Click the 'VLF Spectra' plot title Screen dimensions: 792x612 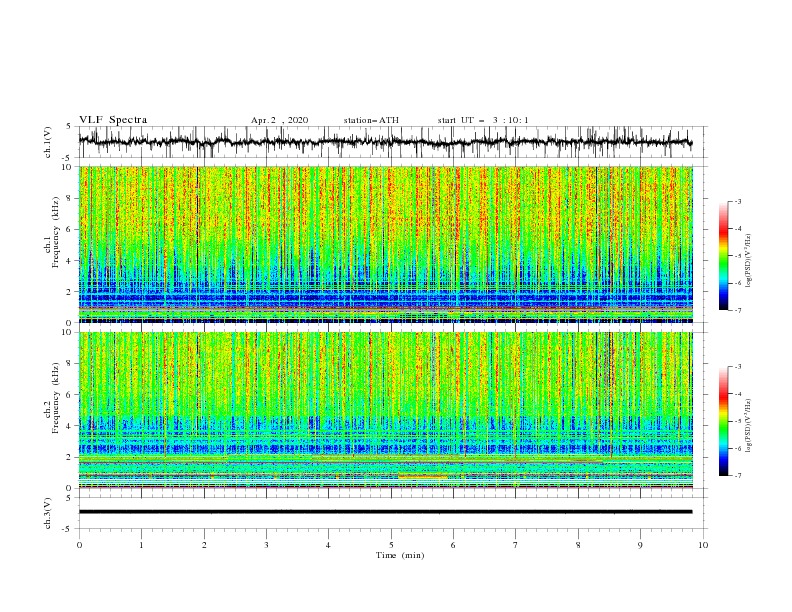click(113, 120)
